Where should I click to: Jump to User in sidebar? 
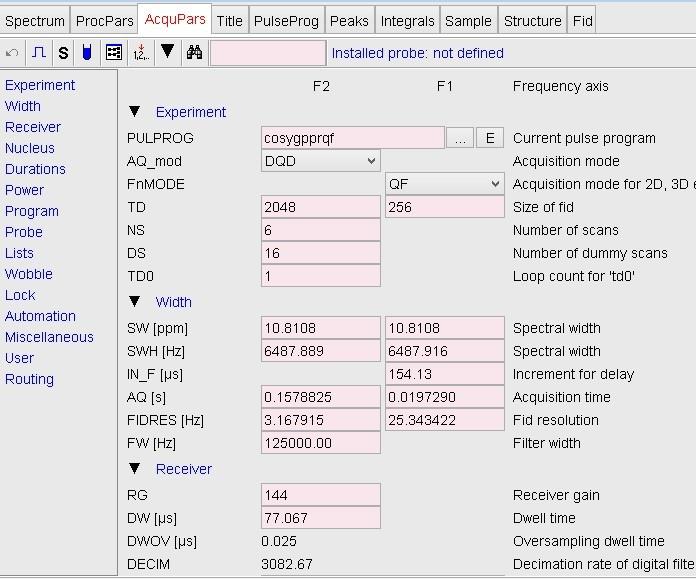tap(19, 358)
